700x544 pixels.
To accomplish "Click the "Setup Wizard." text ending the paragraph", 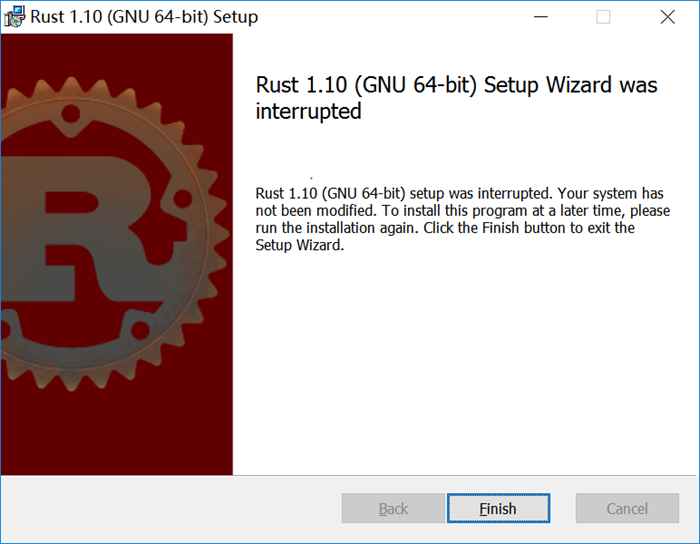I will coord(299,246).
